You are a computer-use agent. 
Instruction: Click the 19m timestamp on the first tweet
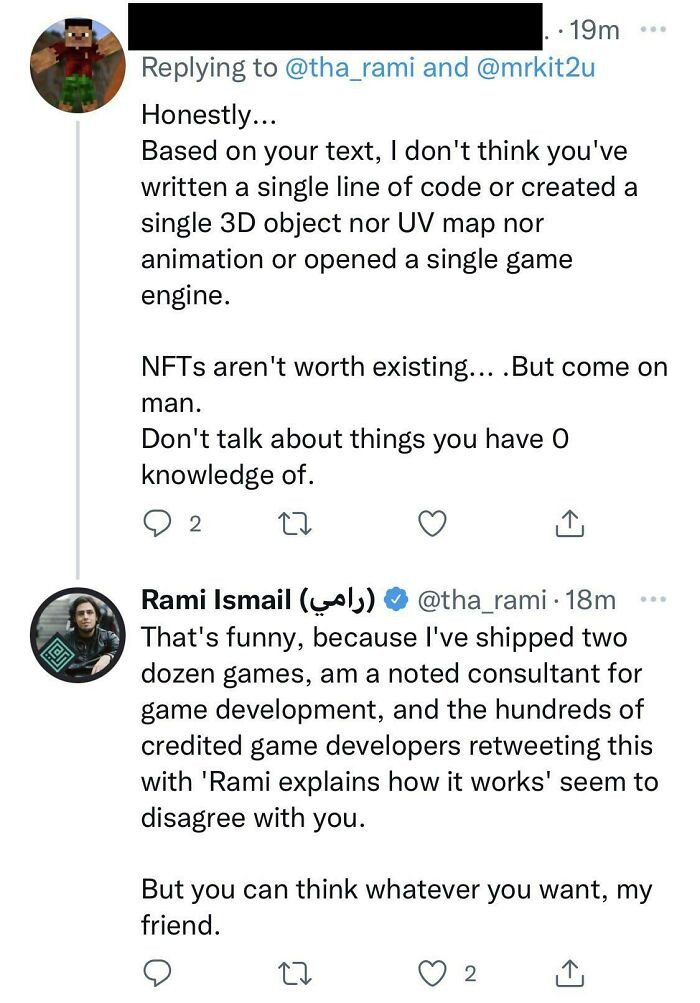point(597,31)
